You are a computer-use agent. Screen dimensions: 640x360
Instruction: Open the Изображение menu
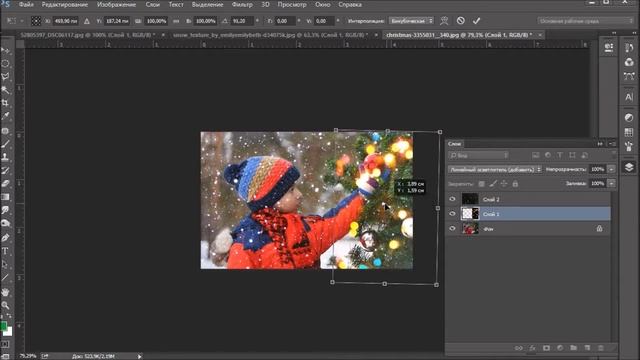[116, 4]
